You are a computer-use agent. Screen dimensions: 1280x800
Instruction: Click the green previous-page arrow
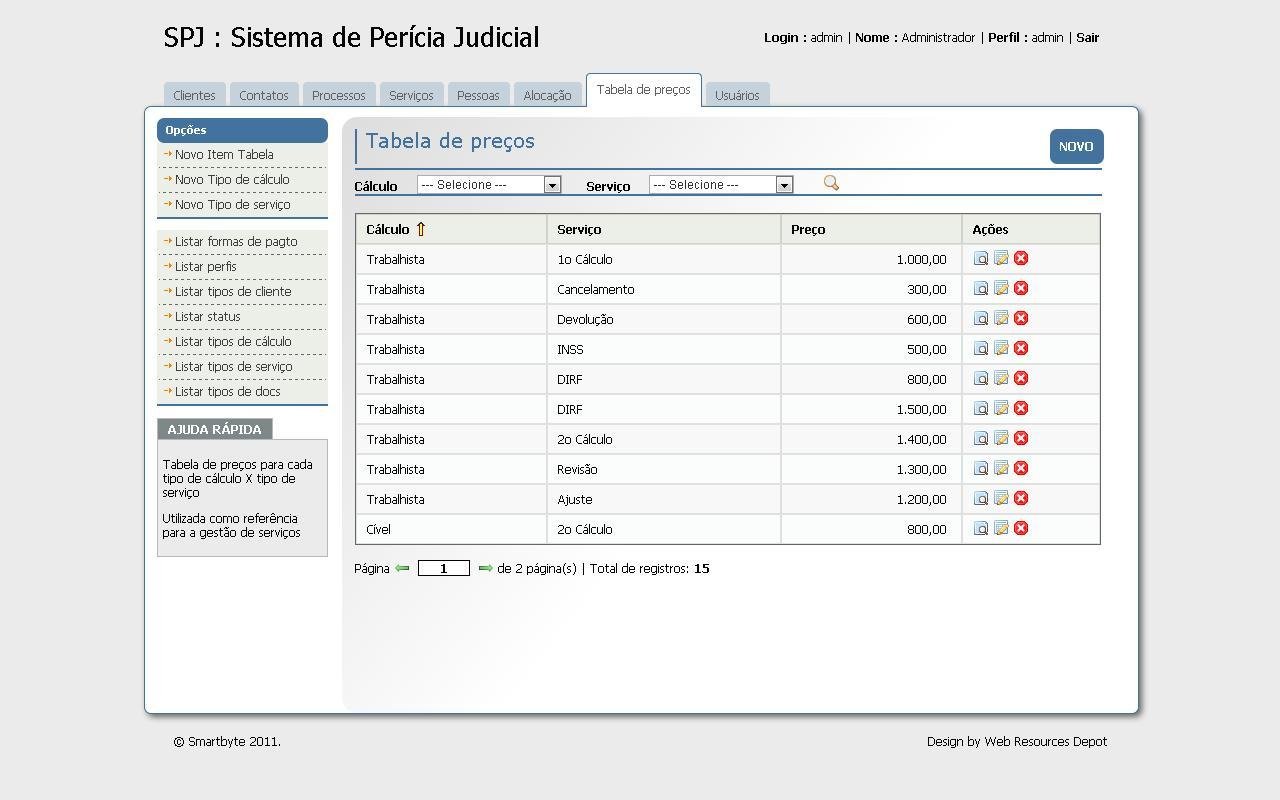(400, 568)
